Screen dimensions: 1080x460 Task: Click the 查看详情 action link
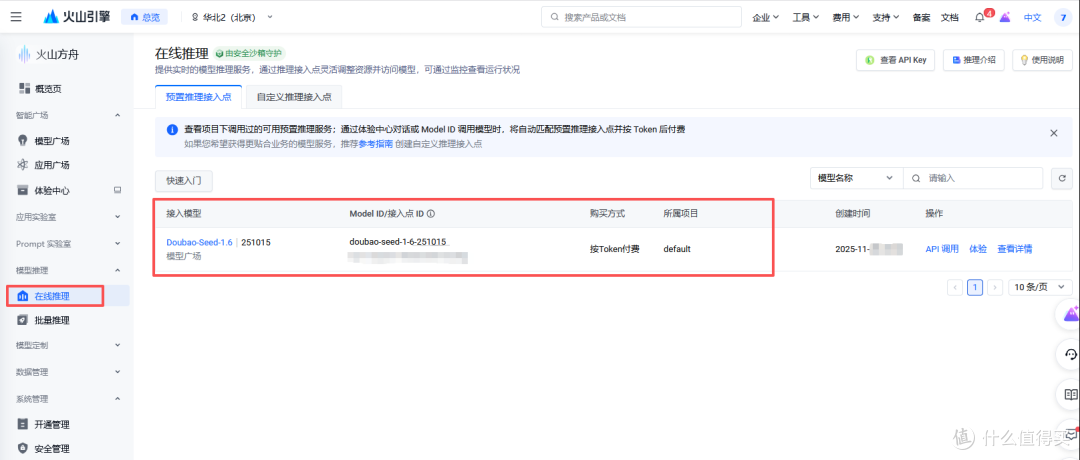point(1015,249)
